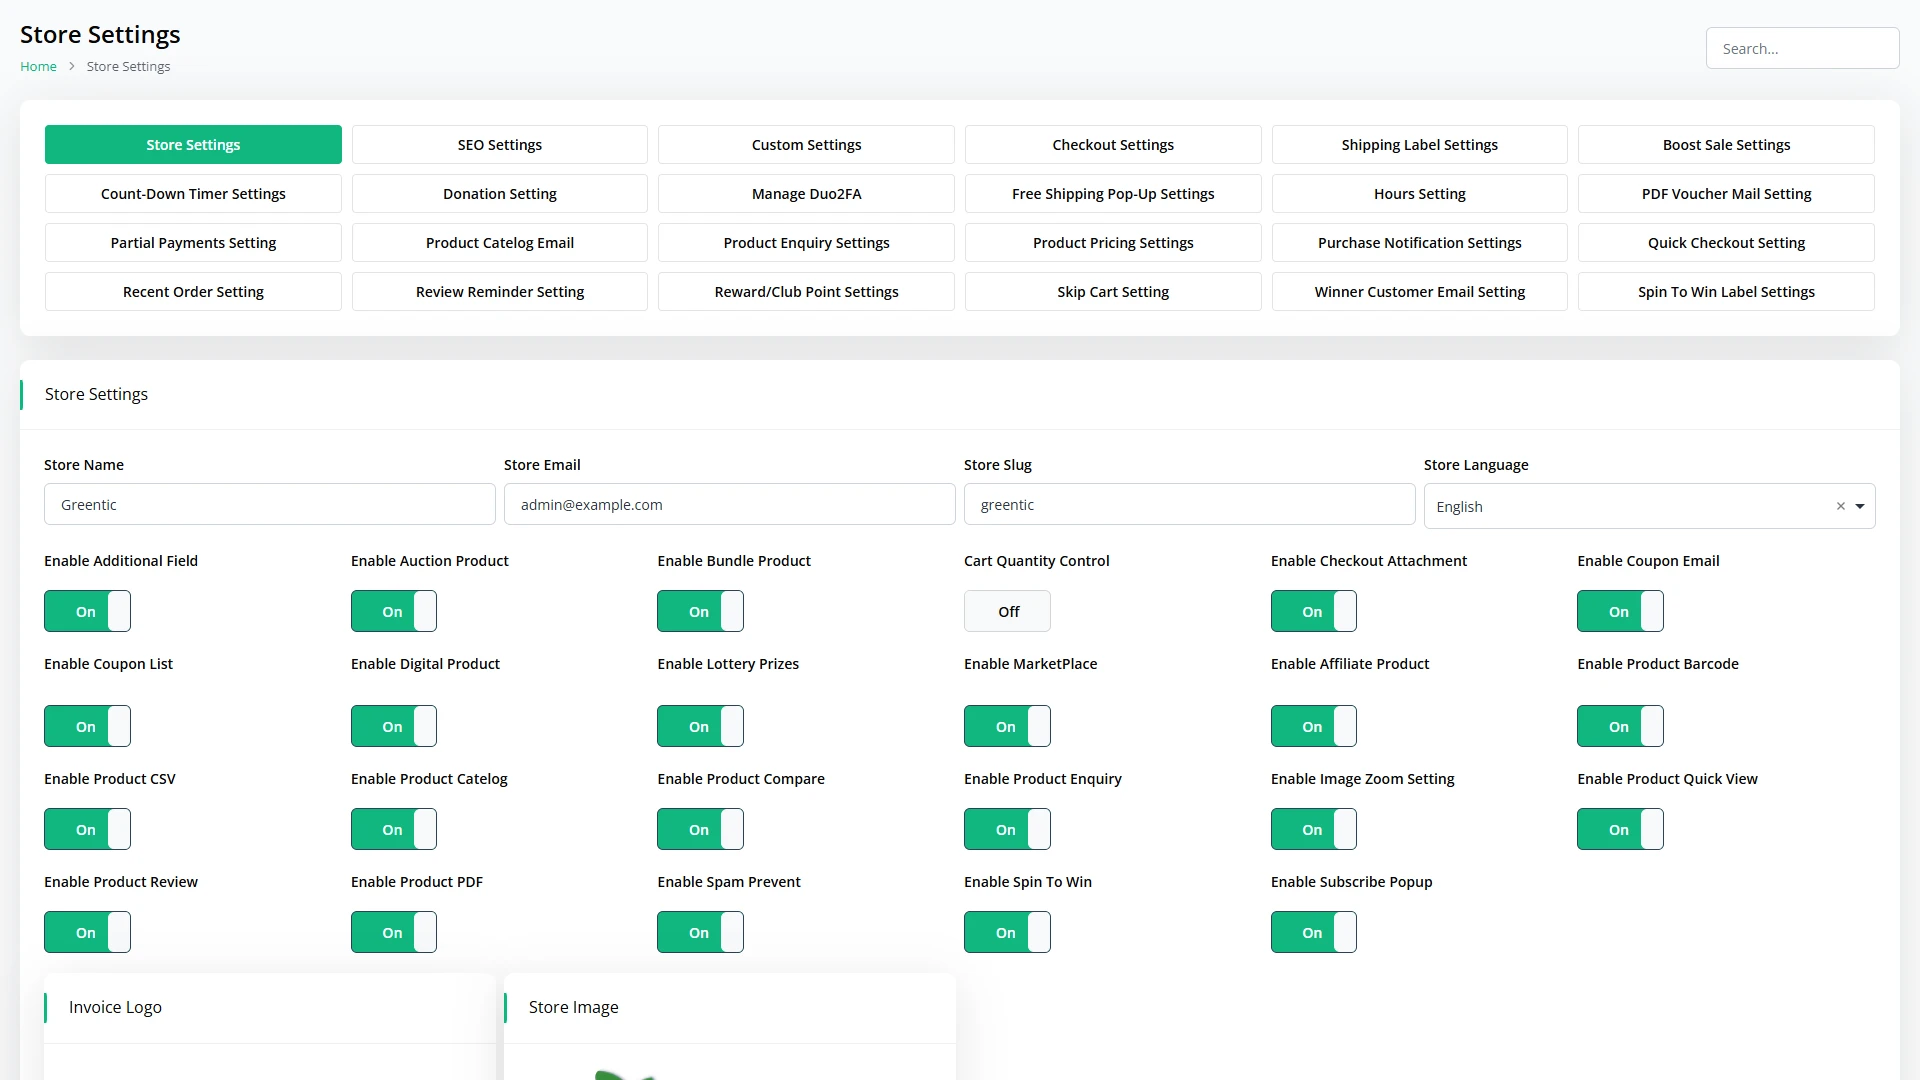The image size is (1920, 1080).
Task: Select Reward/Club Point Settings tab
Action: tap(806, 292)
